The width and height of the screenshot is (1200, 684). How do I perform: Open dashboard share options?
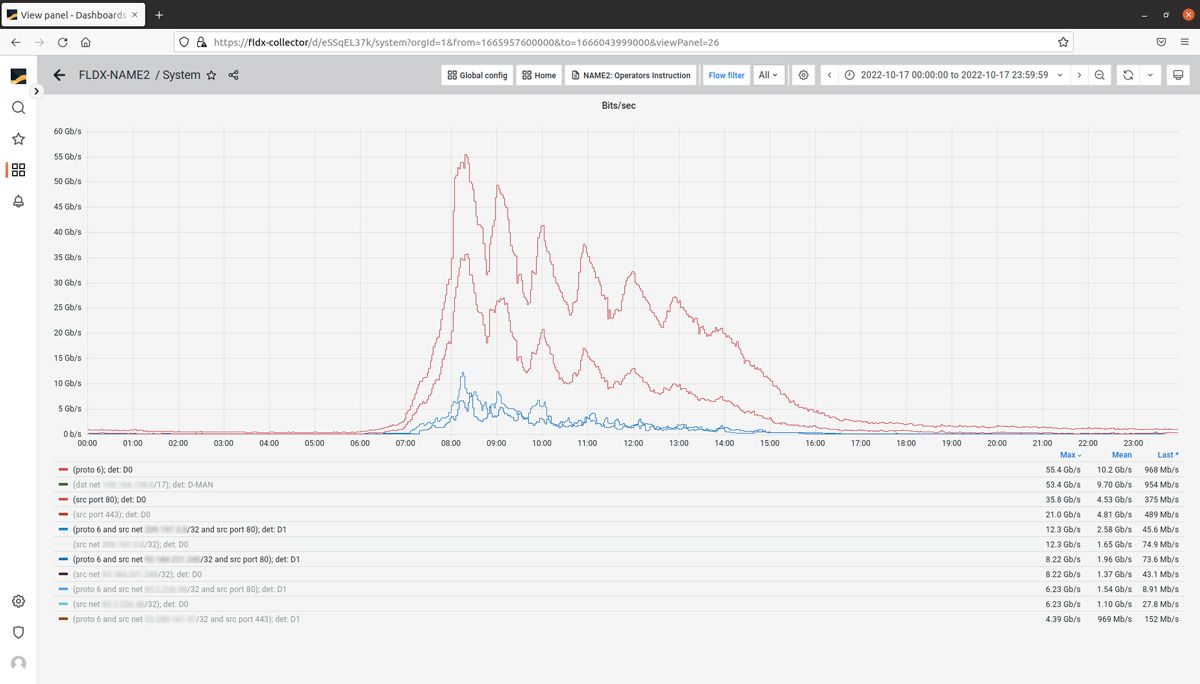tap(233, 75)
